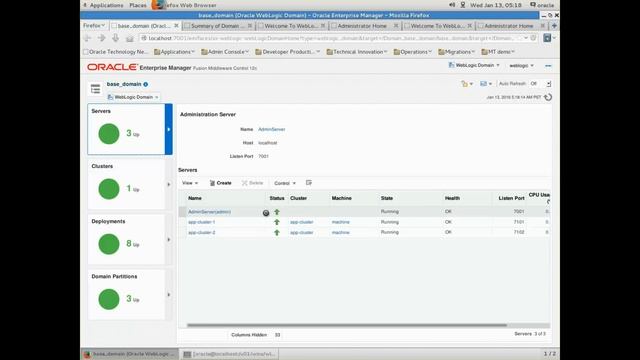Viewport: 640px width, 360px height.
Task: Open the Control dropdown in Servers toolbar
Action: click(285, 183)
